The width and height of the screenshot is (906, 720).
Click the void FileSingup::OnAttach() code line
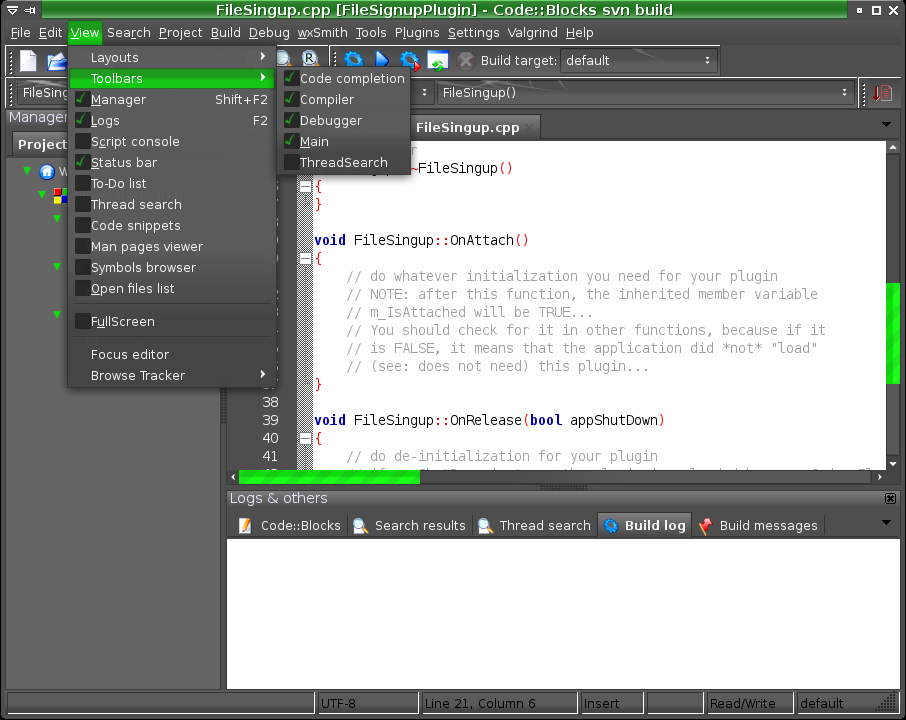click(x=421, y=240)
